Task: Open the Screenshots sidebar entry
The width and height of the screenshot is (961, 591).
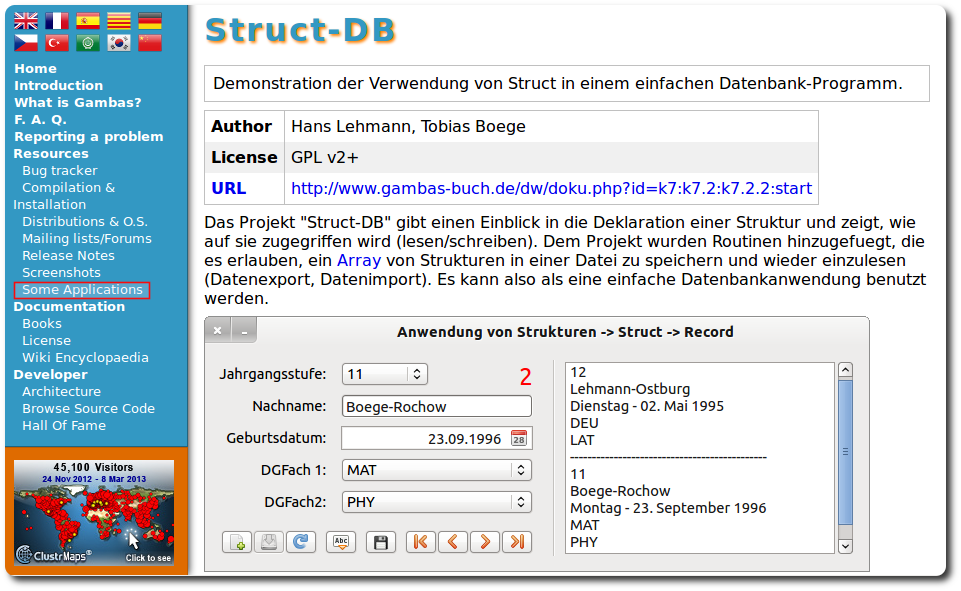Action: click(61, 272)
